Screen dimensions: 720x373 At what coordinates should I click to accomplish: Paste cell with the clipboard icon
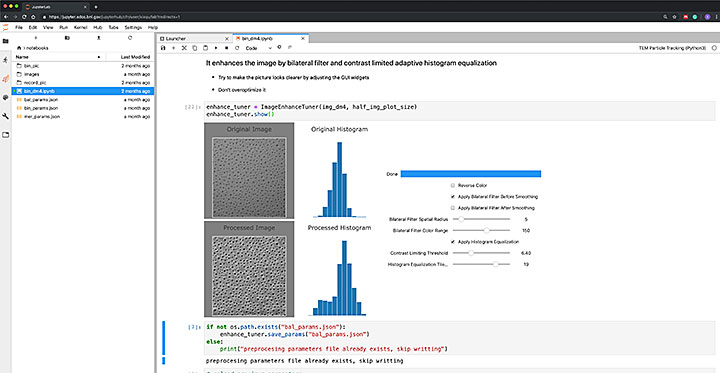pyautogui.click(x=205, y=48)
